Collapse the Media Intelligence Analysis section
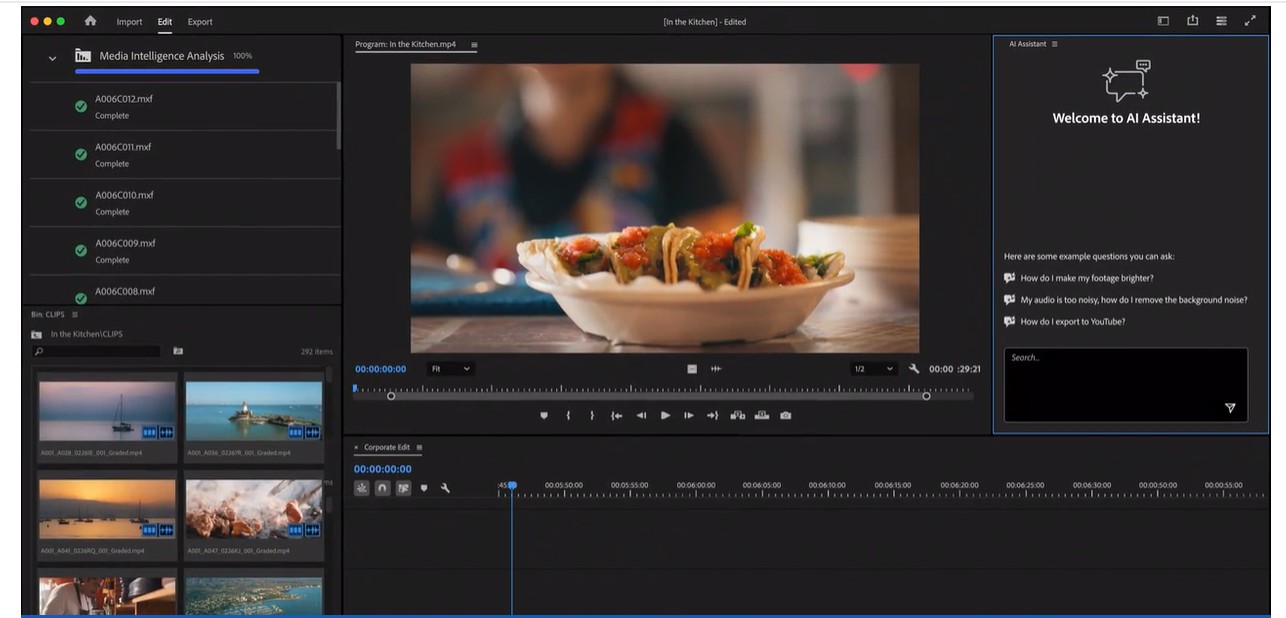This screenshot has height=618, width=1286. click(52, 58)
